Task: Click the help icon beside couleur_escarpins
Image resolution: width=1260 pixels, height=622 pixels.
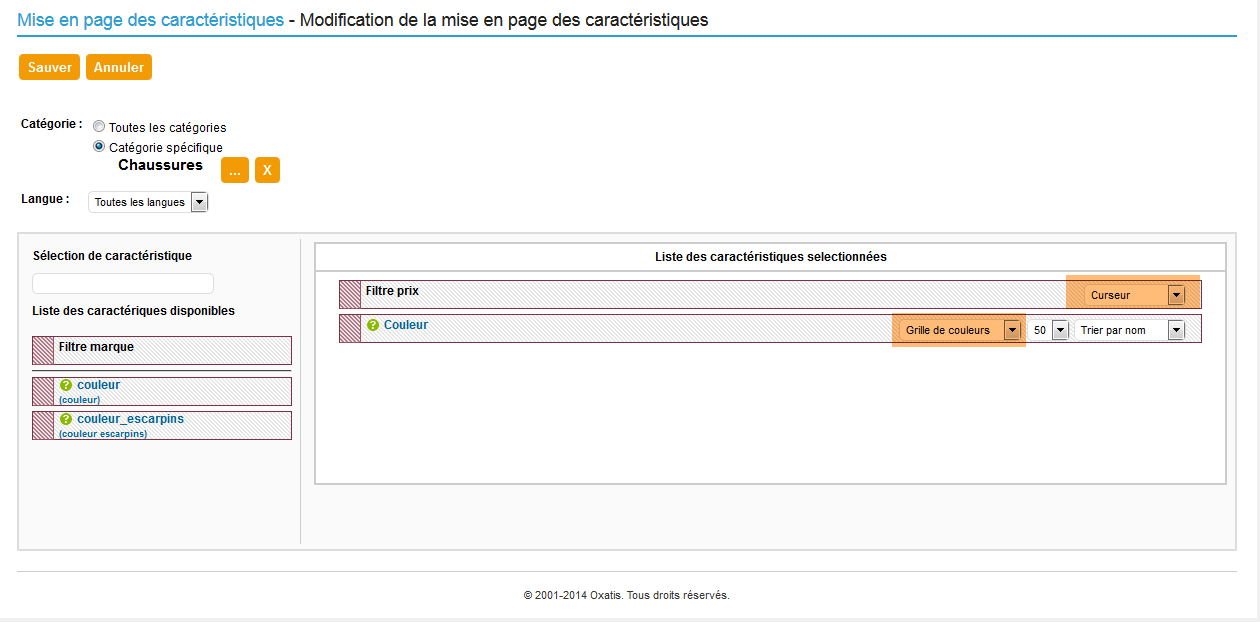Action: click(x=66, y=420)
